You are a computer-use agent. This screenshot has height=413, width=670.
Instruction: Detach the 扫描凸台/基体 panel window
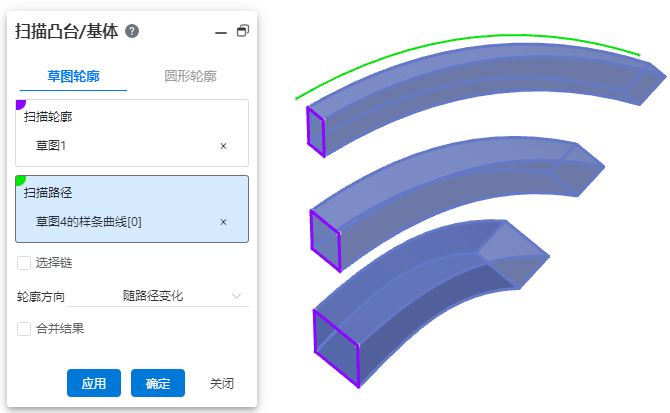click(x=243, y=31)
